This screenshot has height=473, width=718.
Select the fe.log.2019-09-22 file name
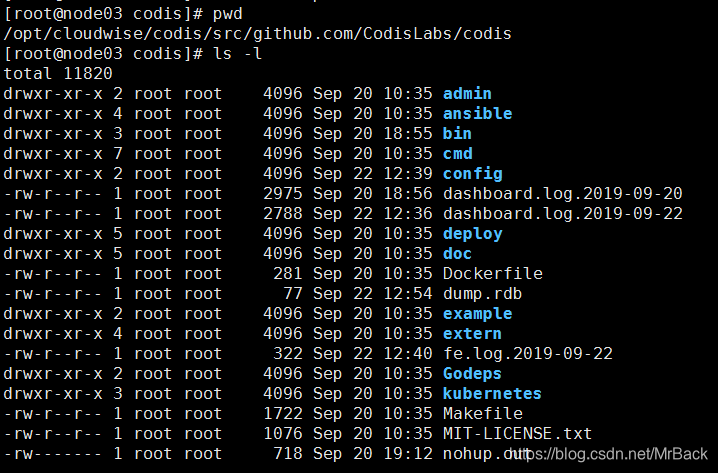pyautogui.click(x=528, y=354)
